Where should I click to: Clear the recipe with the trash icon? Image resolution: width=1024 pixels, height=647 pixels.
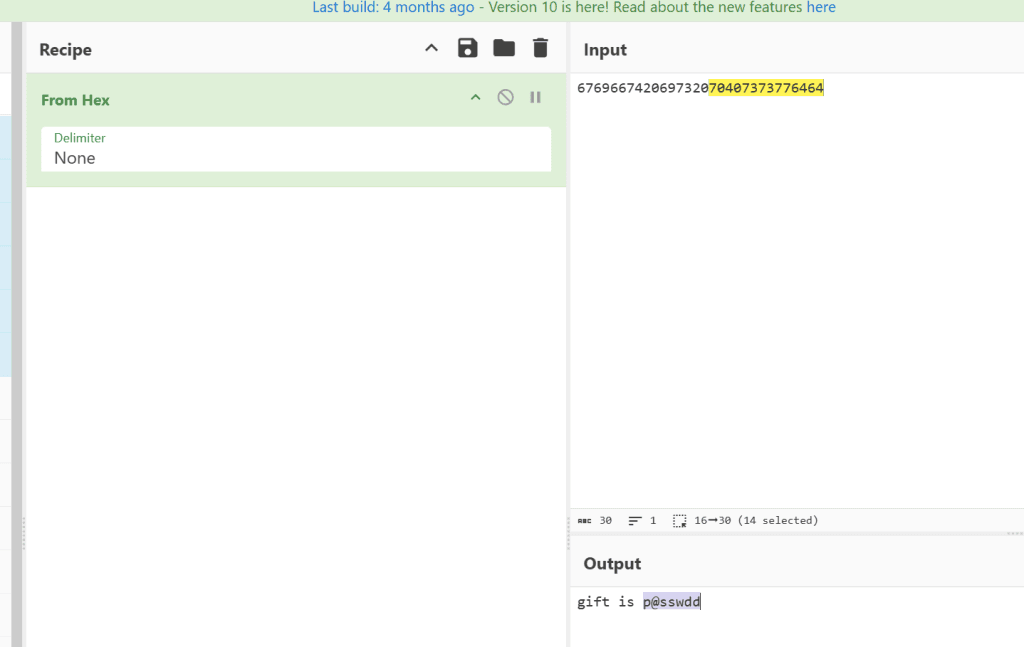[540, 48]
